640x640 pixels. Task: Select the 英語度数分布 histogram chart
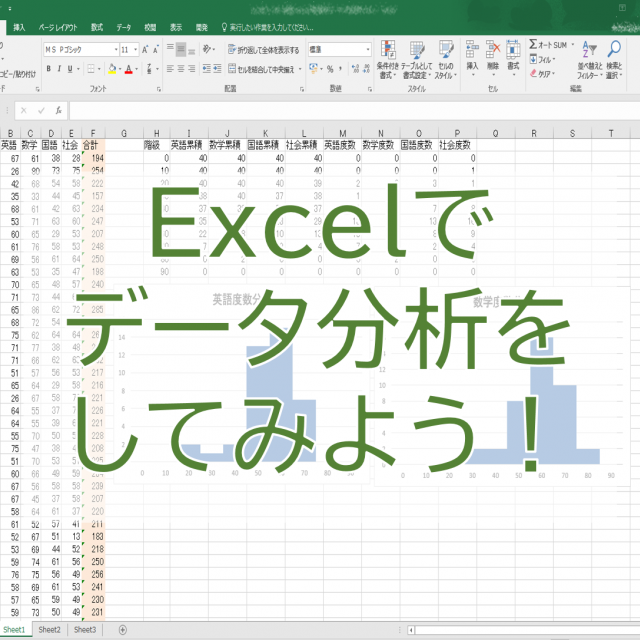pos(242,385)
